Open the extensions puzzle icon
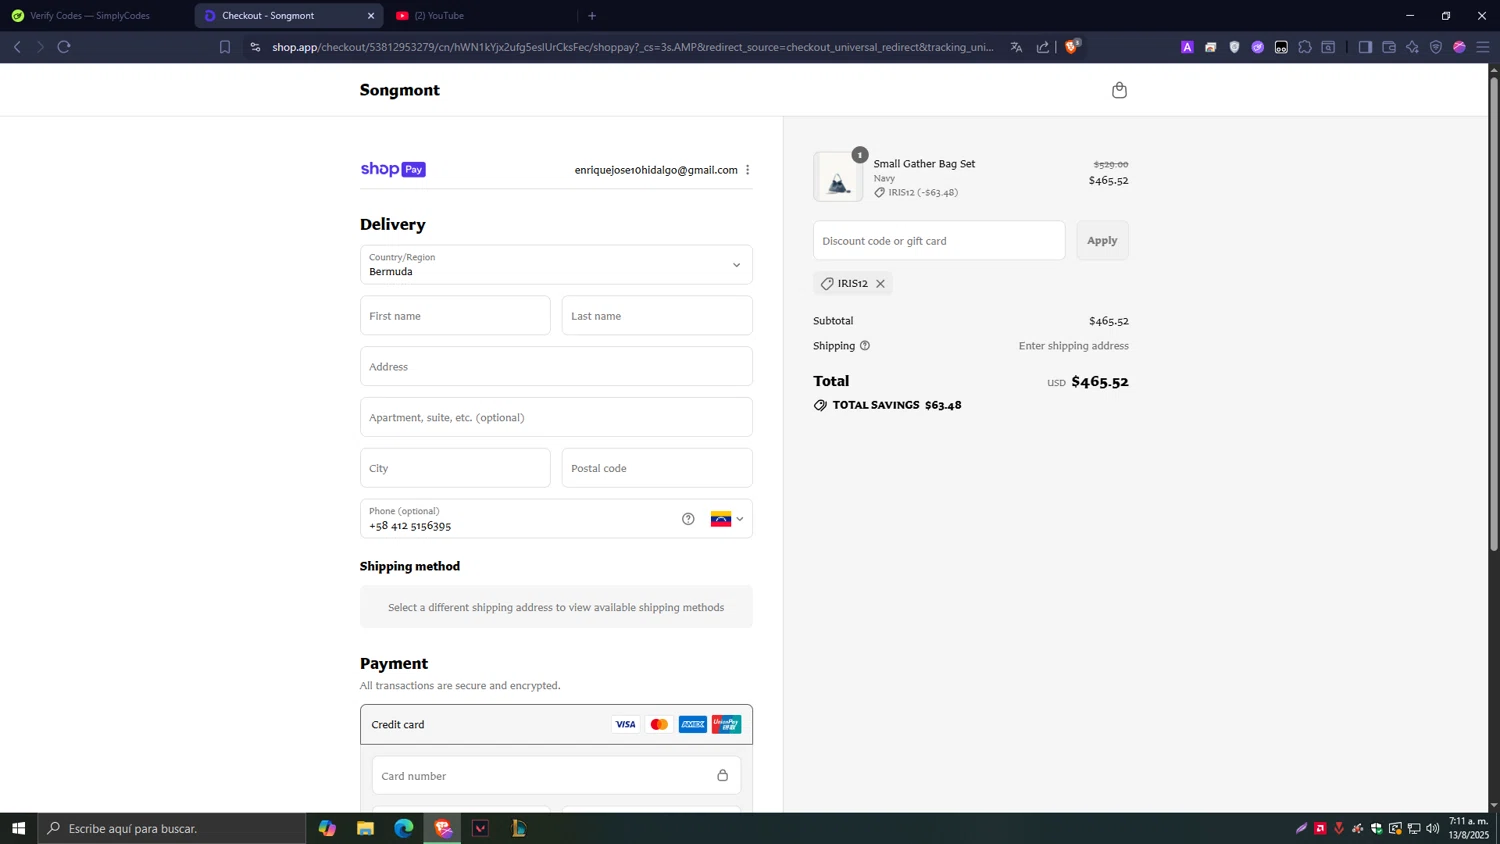Screen dimensions: 1500x844 (x=1305, y=47)
